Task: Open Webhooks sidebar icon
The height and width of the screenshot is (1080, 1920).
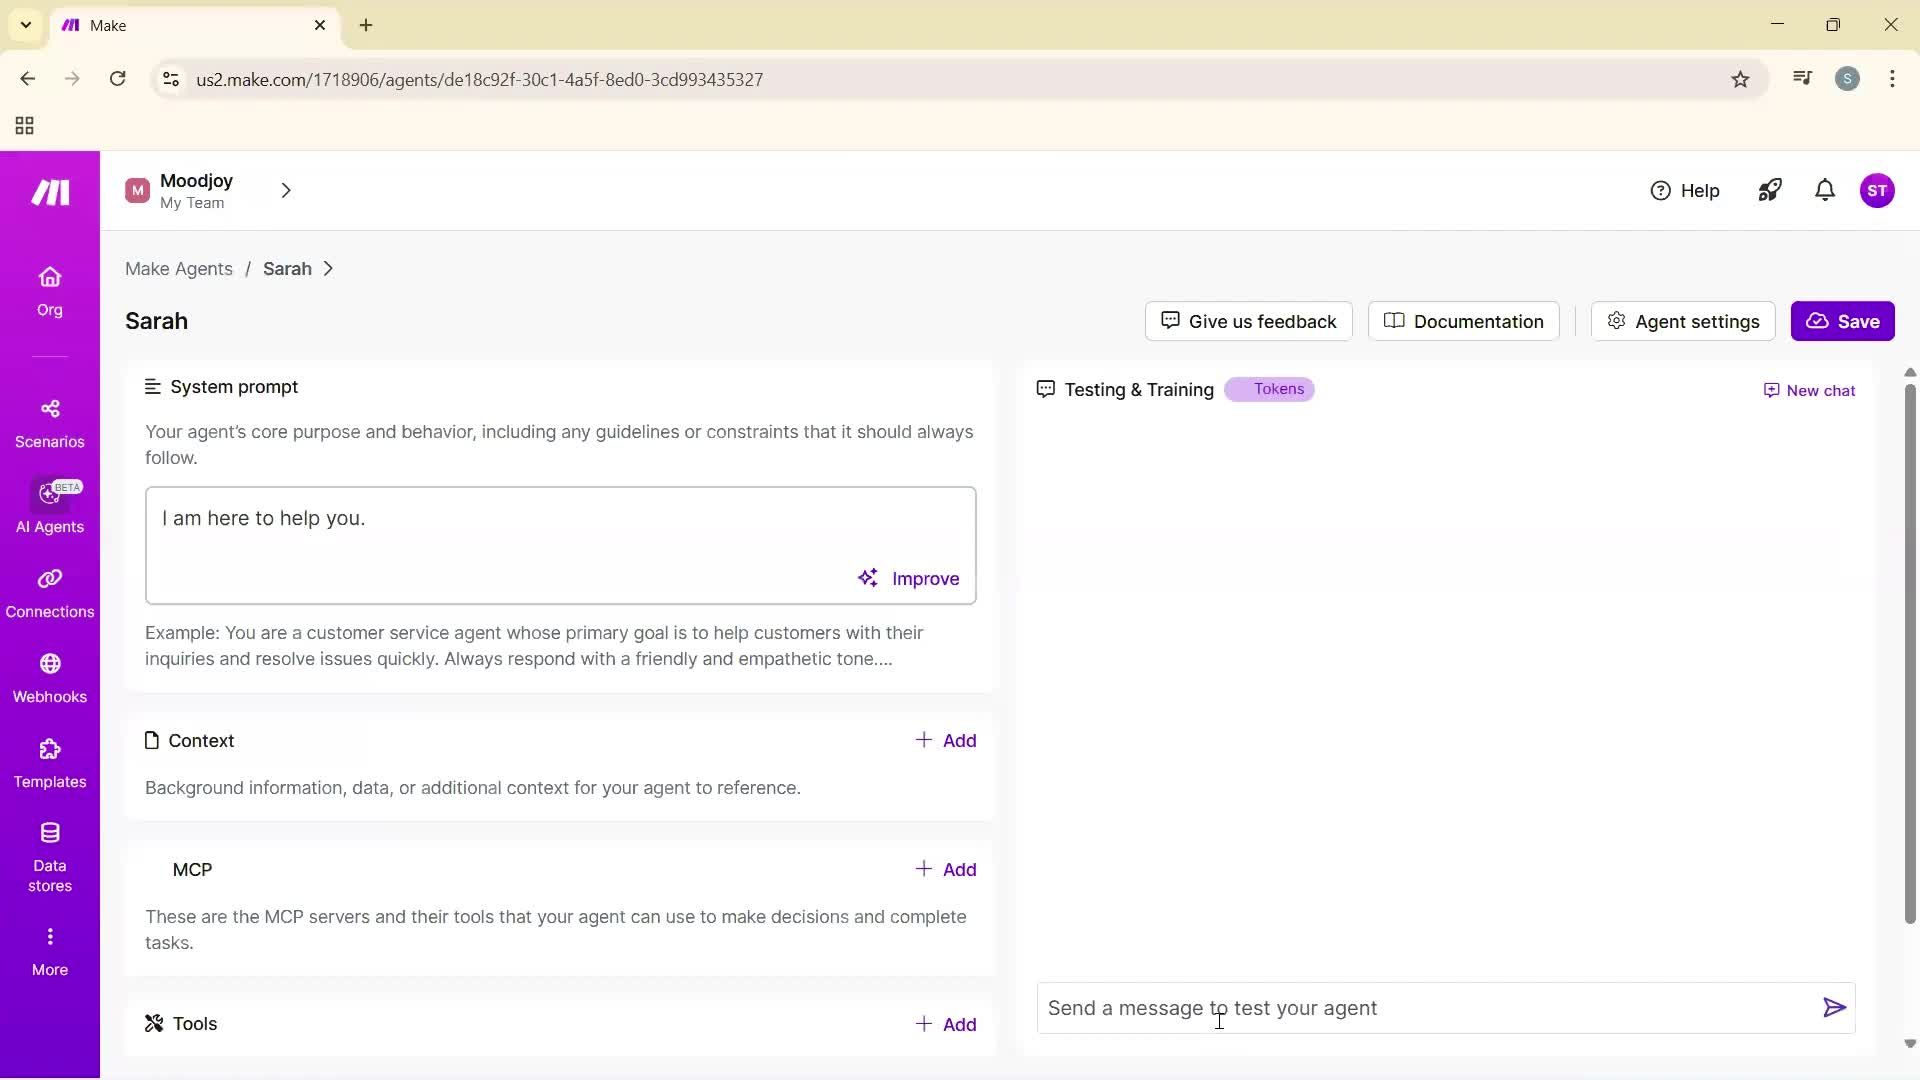Action: pos(50,678)
